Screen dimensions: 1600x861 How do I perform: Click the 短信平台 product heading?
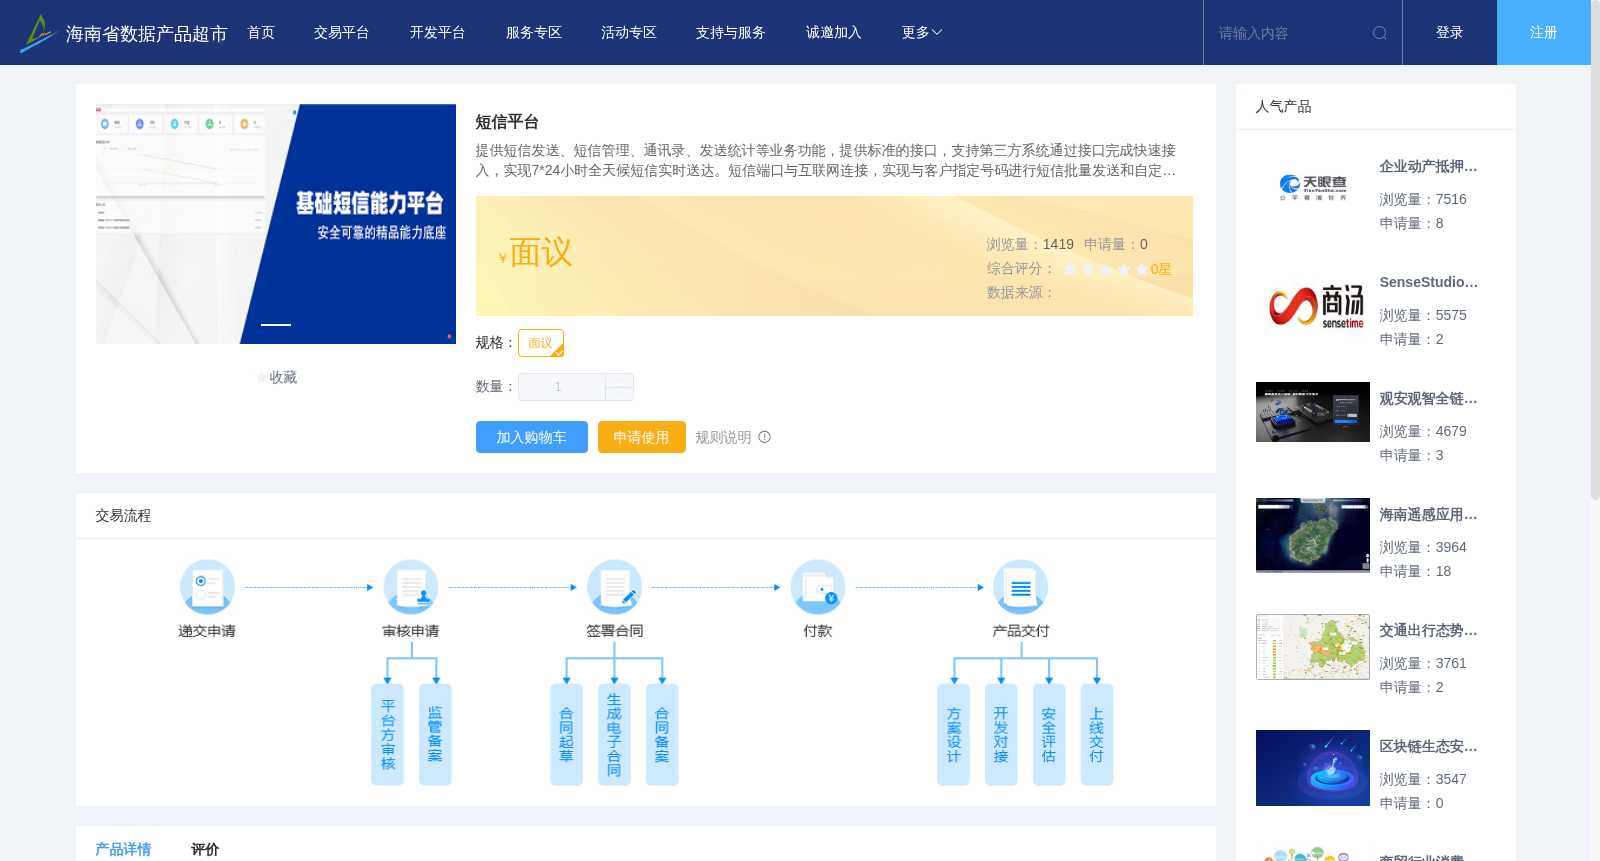pos(507,122)
